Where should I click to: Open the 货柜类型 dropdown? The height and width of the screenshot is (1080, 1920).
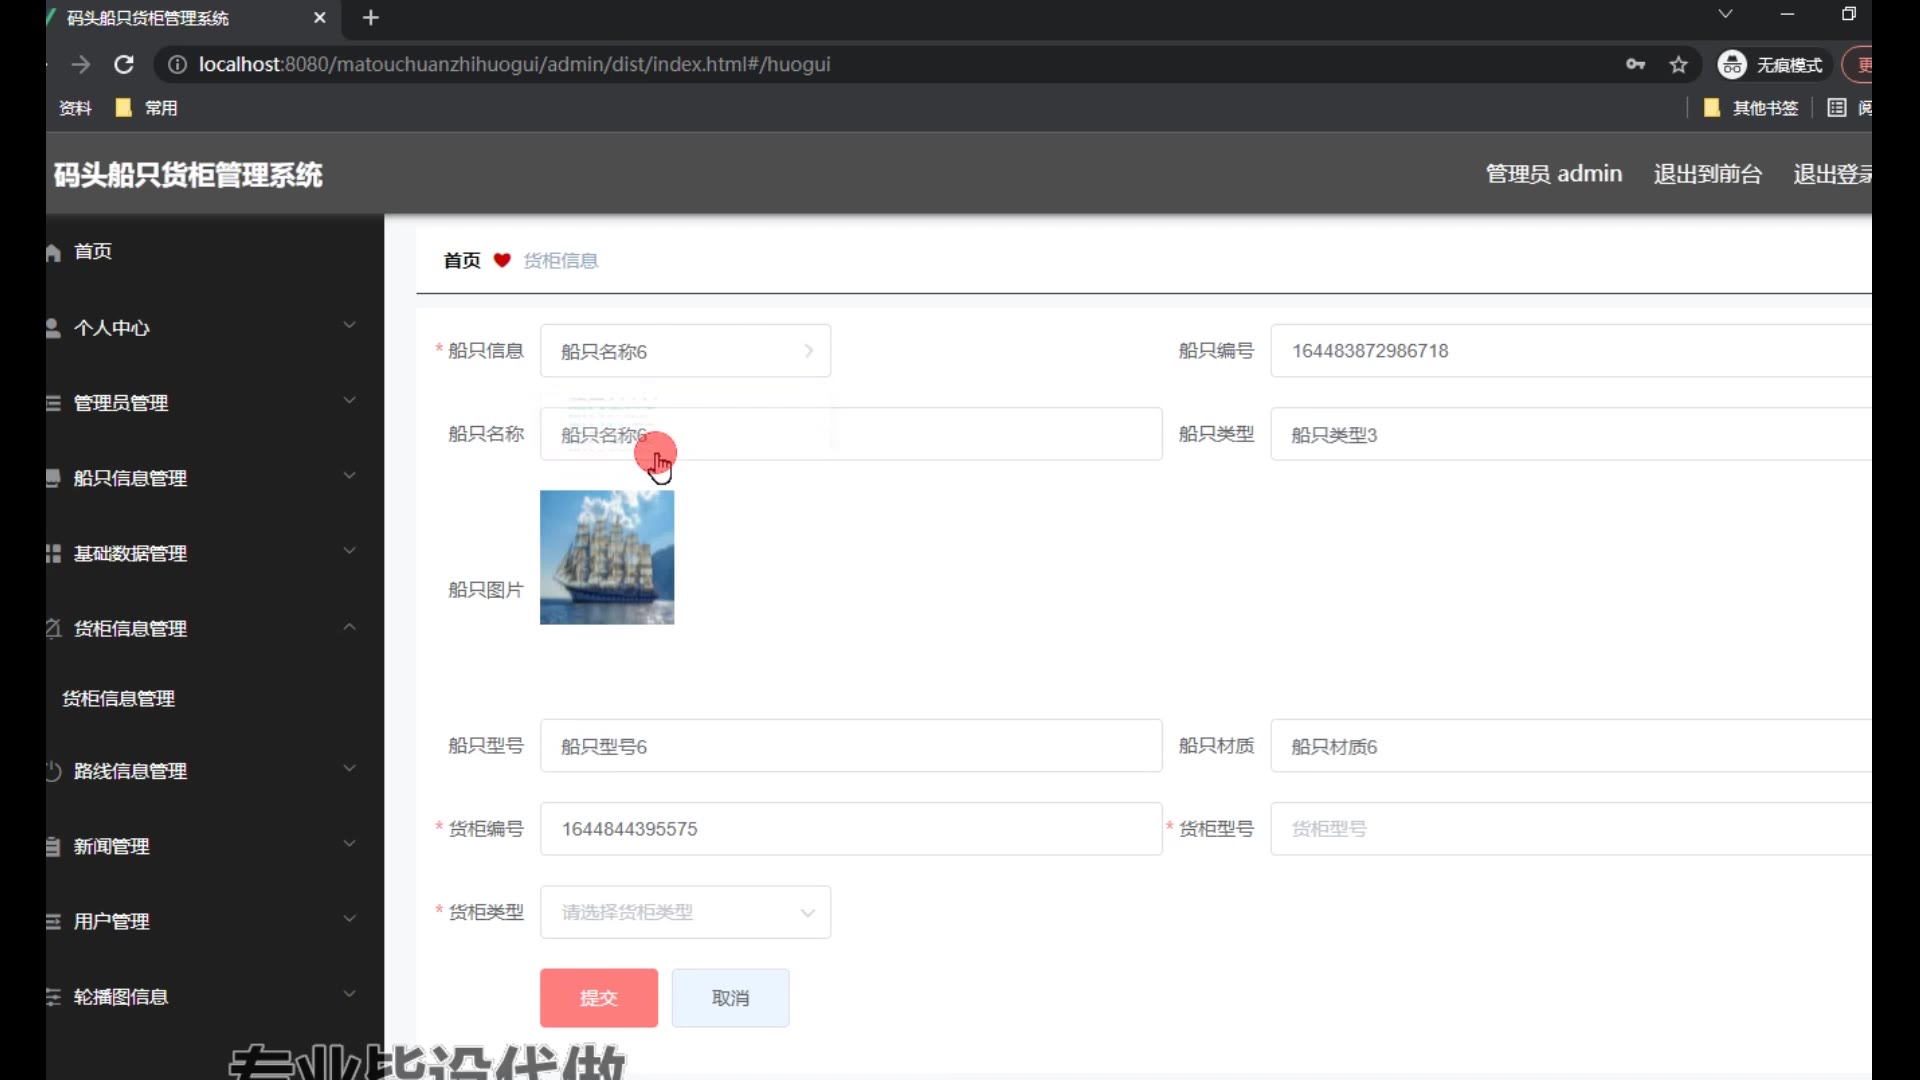click(685, 912)
